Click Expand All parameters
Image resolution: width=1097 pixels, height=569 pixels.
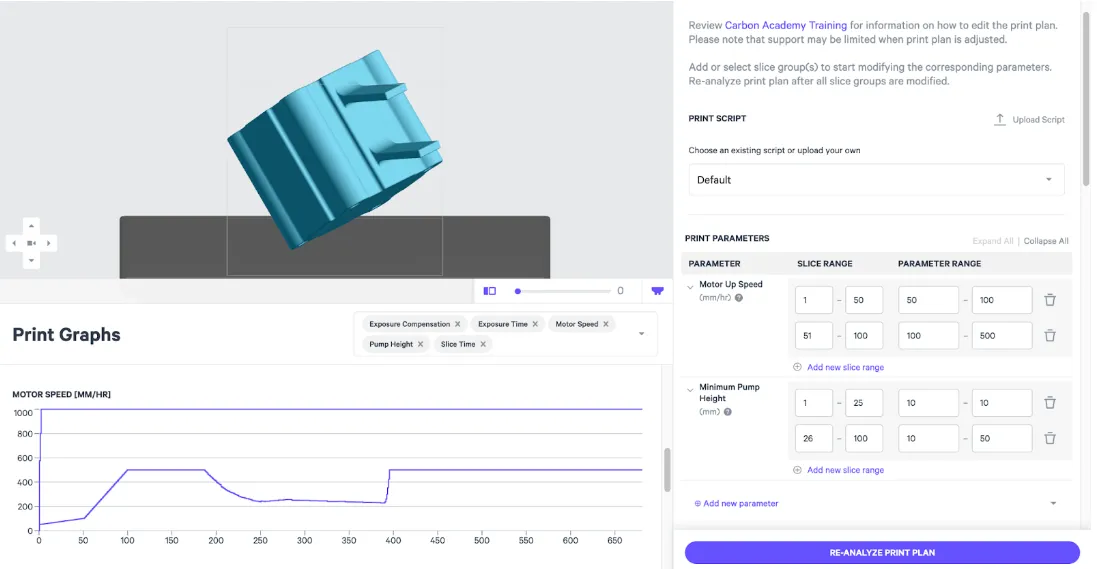992,241
